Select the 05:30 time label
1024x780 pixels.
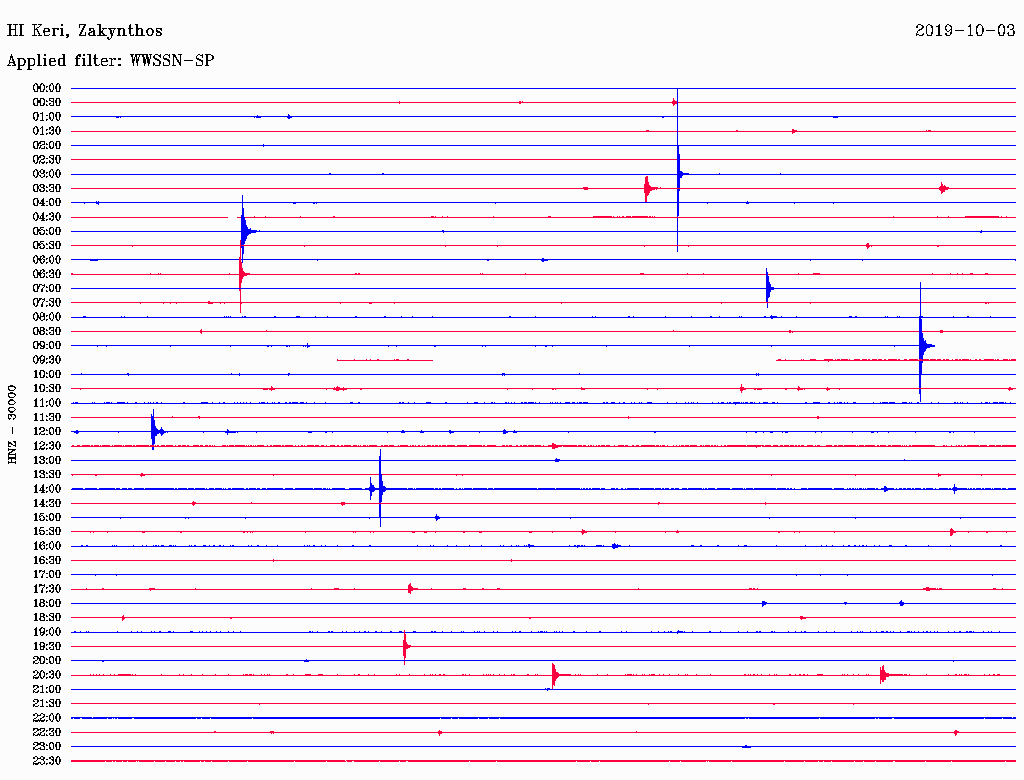pos(46,246)
